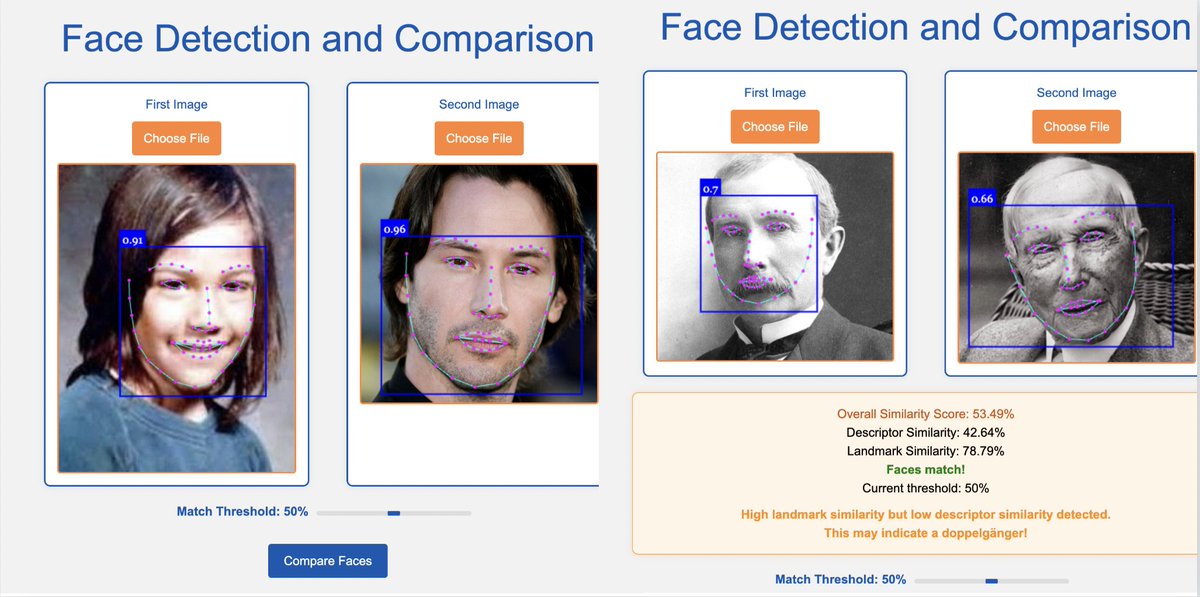
Task: Click Match Threshold: 50% label, left screenshot
Action: click(242, 512)
